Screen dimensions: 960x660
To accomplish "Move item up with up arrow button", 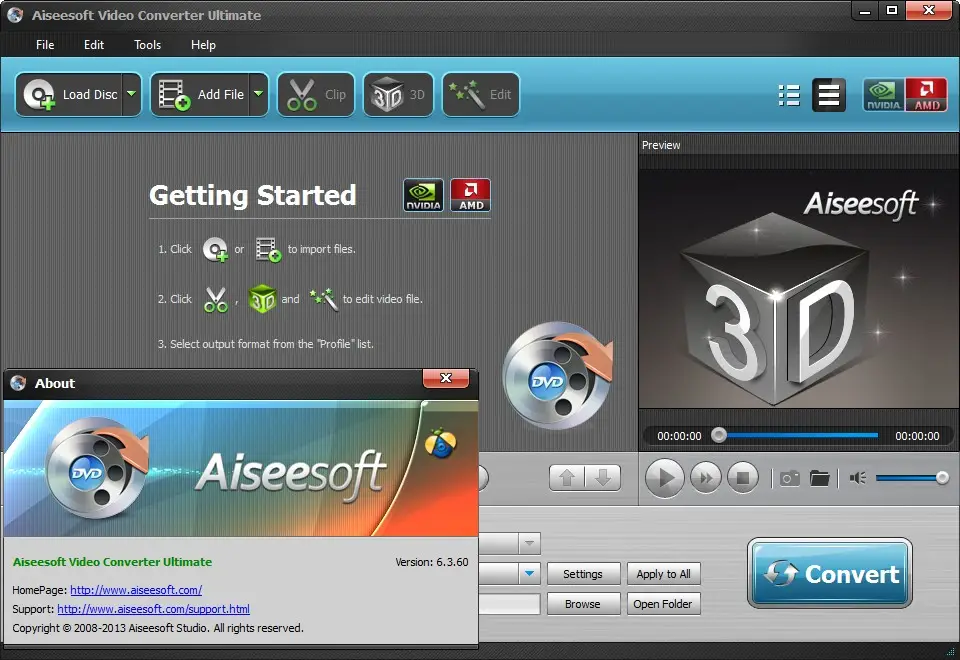I will pos(567,478).
